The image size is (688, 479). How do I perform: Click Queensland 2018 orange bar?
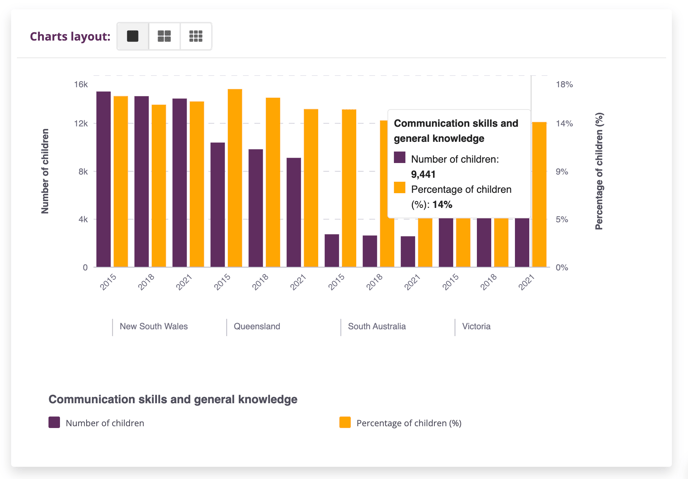pos(273,182)
